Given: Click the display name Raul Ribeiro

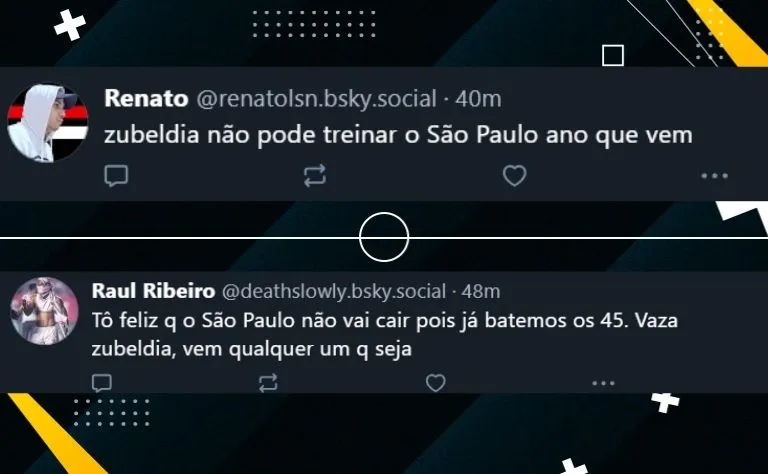Looking at the screenshot, I should [153, 291].
